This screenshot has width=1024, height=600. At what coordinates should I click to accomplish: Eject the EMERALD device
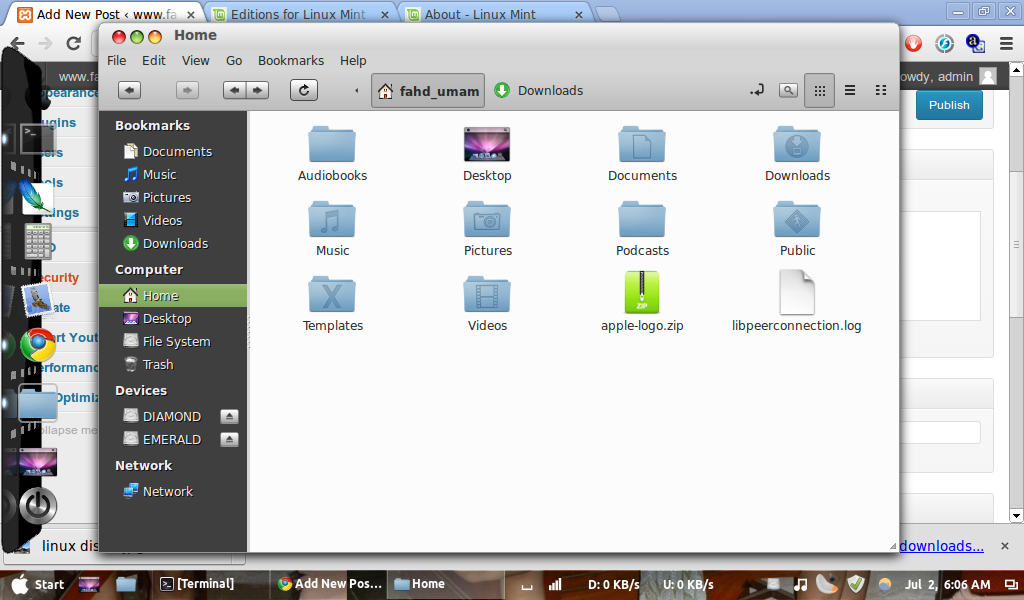coord(229,439)
